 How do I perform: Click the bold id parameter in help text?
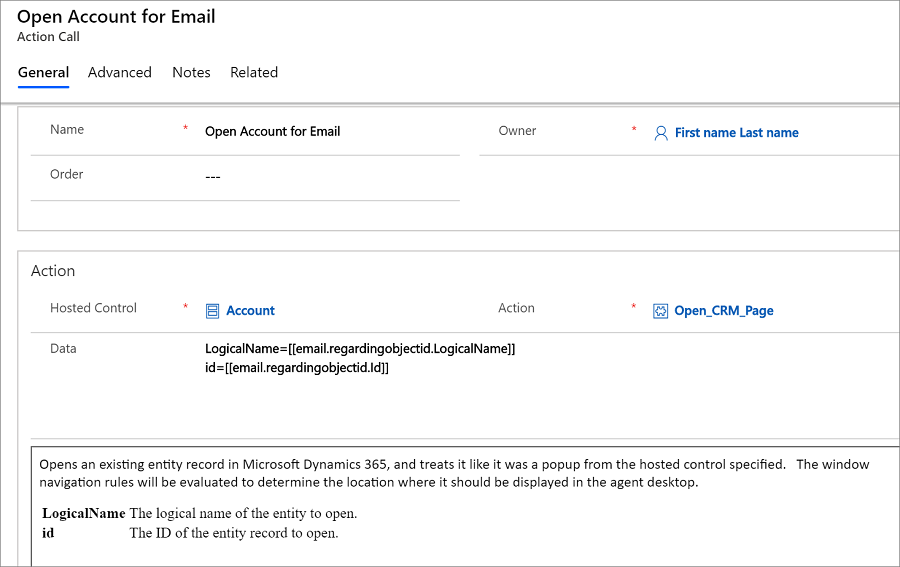[x=48, y=533]
